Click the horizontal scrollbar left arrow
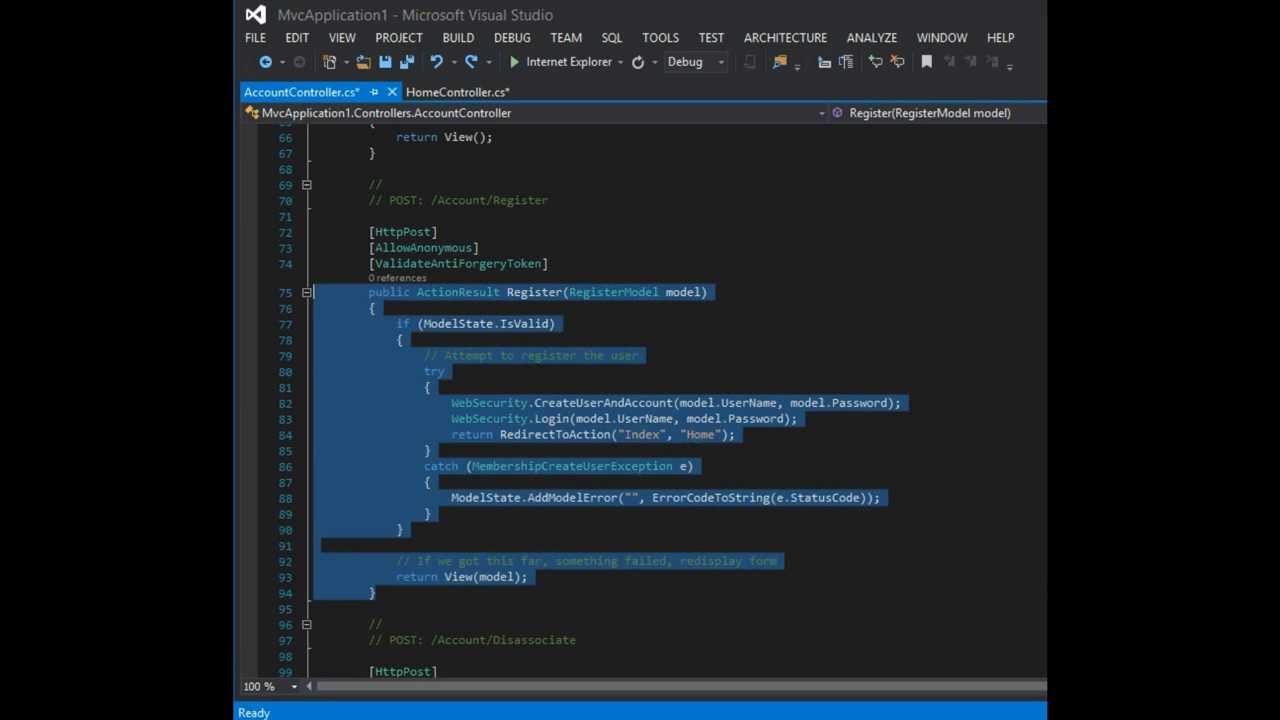 [309, 686]
